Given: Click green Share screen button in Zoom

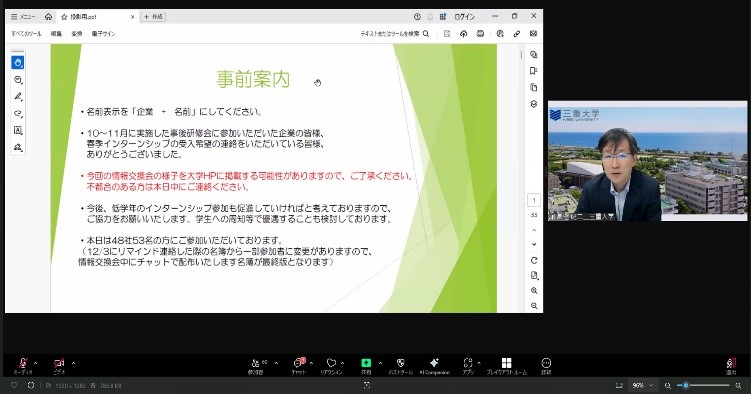Looking at the screenshot, I should [366, 365].
